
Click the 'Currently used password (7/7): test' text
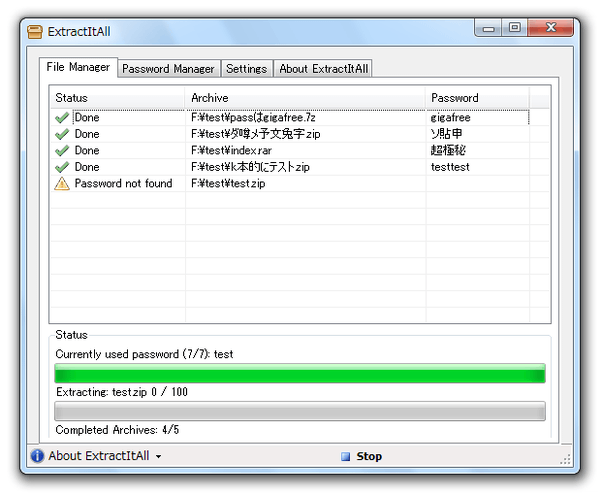[144, 354]
